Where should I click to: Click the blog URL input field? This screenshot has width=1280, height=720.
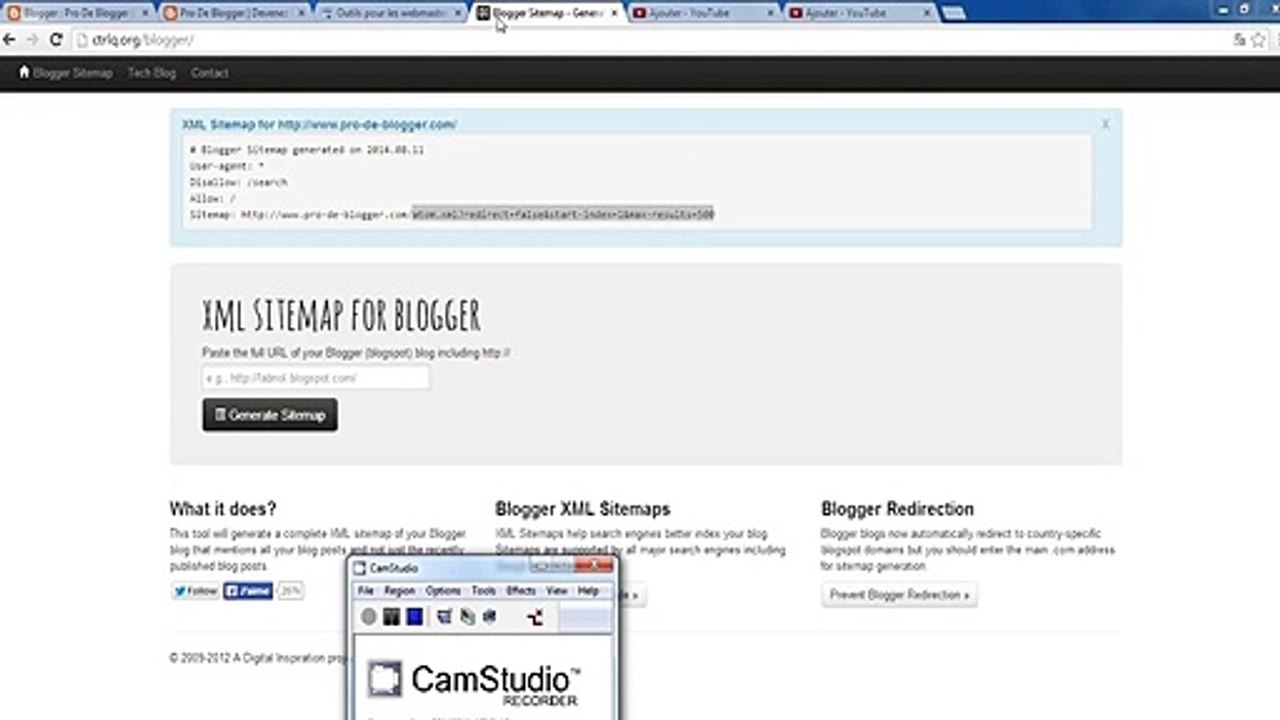pyautogui.click(x=316, y=378)
